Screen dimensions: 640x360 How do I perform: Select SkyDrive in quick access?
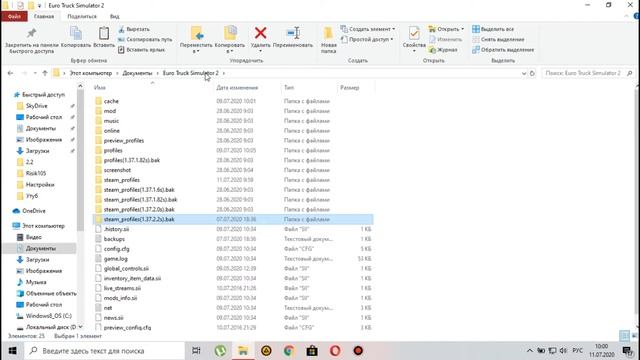pyautogui.click(x=37, y=106)
